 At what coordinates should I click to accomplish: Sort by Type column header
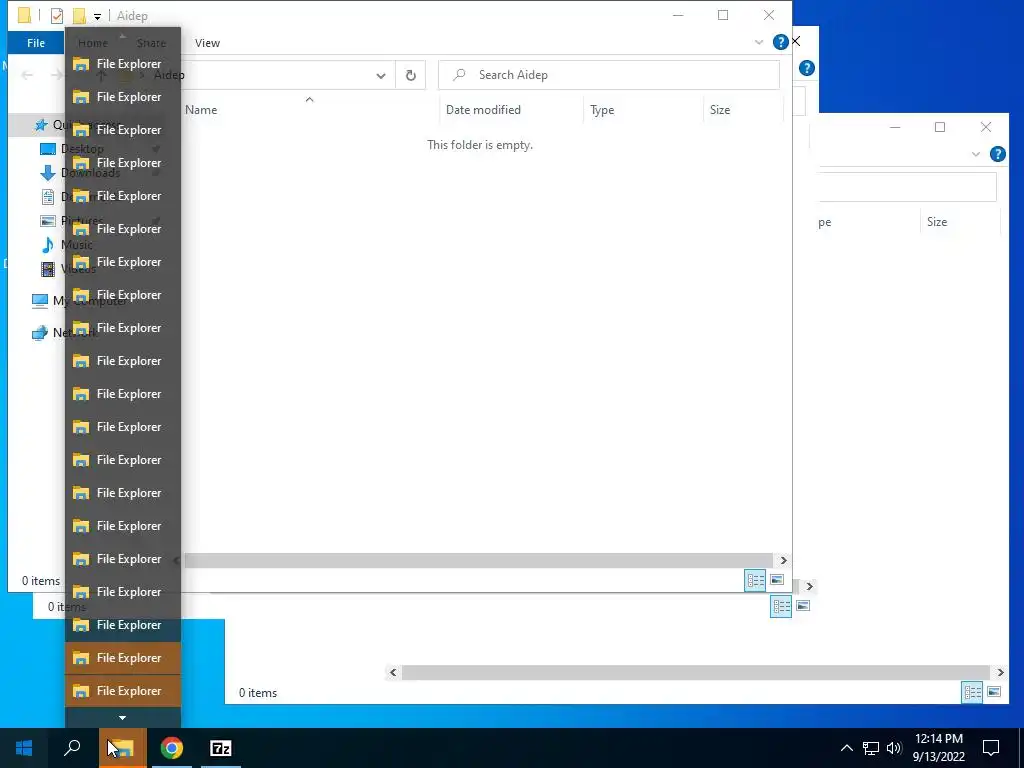[x=602, y=110]
